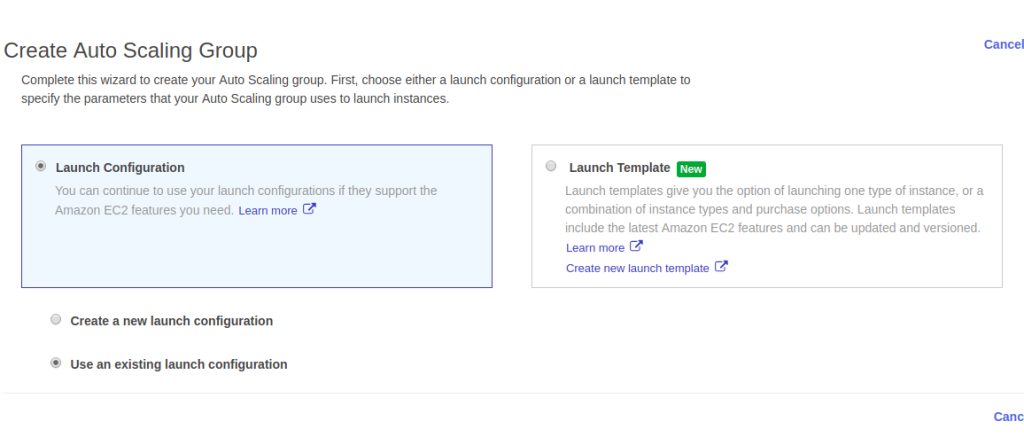Viewport: 1024px width, 437px height.
Task: Click the Cancel link at the bottom right
Action: [1007, 417]
